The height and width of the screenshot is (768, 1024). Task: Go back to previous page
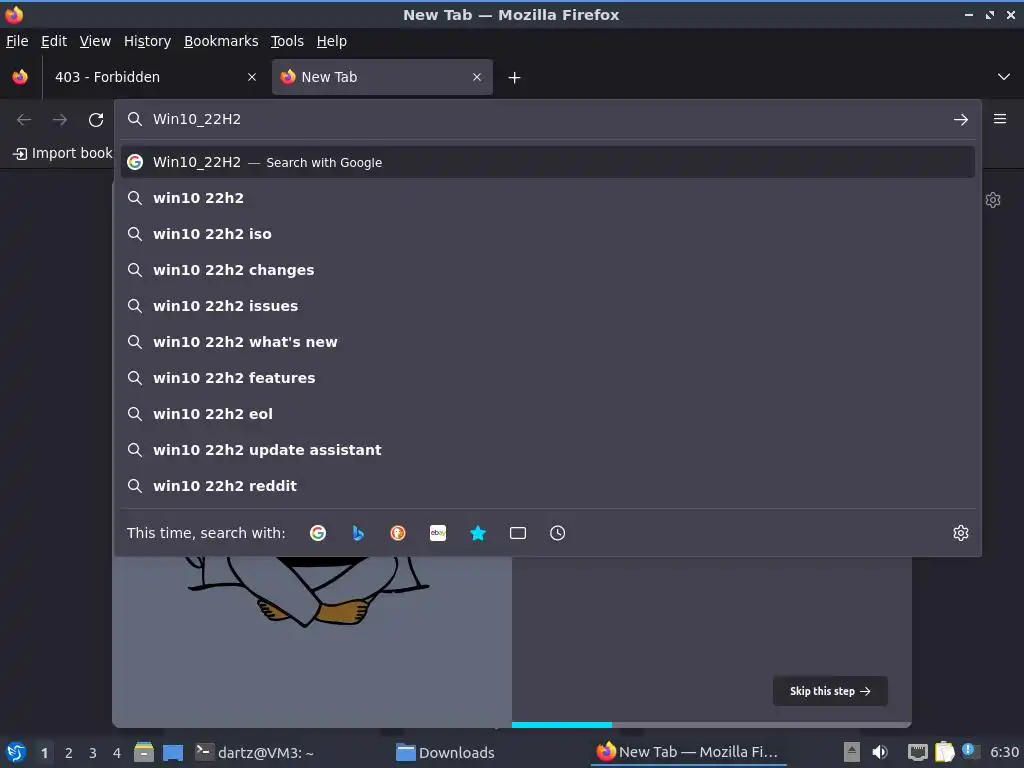pos(24,120)
